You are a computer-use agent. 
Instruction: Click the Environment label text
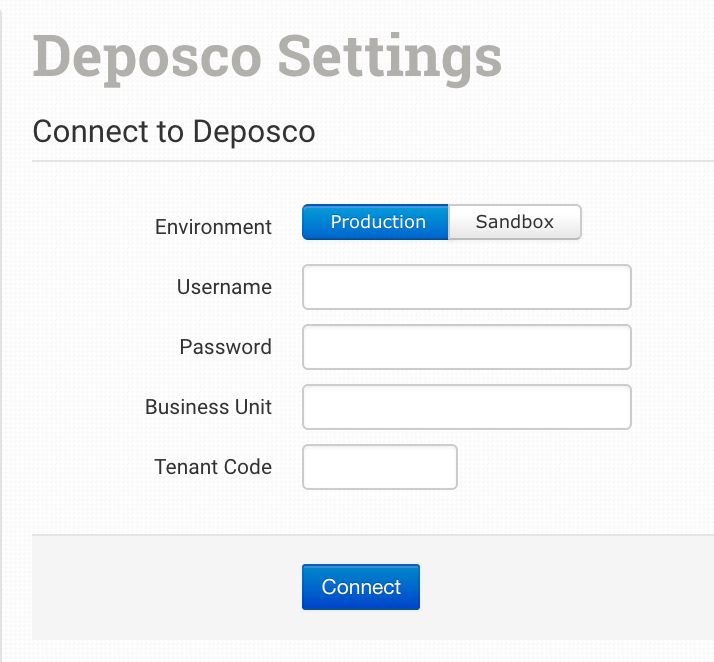point(213,227)
